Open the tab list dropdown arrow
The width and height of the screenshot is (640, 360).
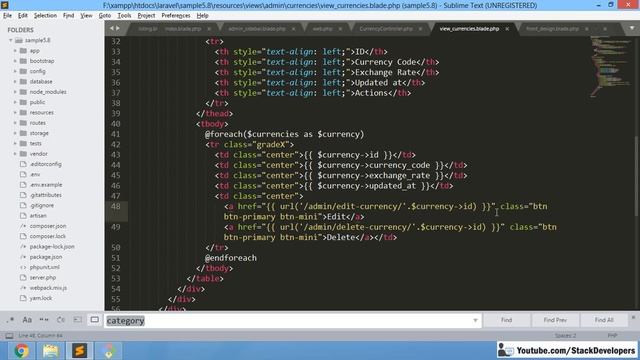click(x=632, y=28)
